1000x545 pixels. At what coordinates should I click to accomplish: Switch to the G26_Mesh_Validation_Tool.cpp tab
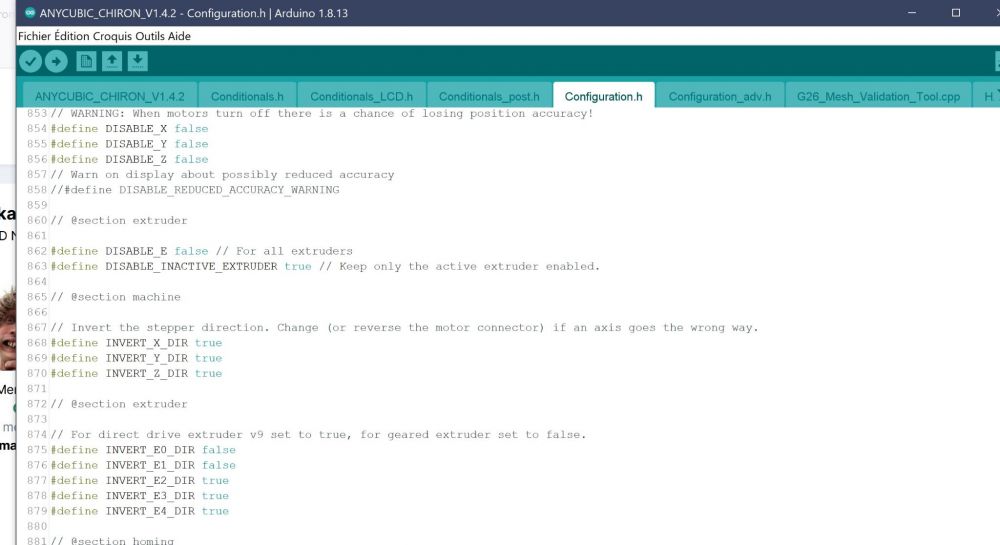point(878,96)
